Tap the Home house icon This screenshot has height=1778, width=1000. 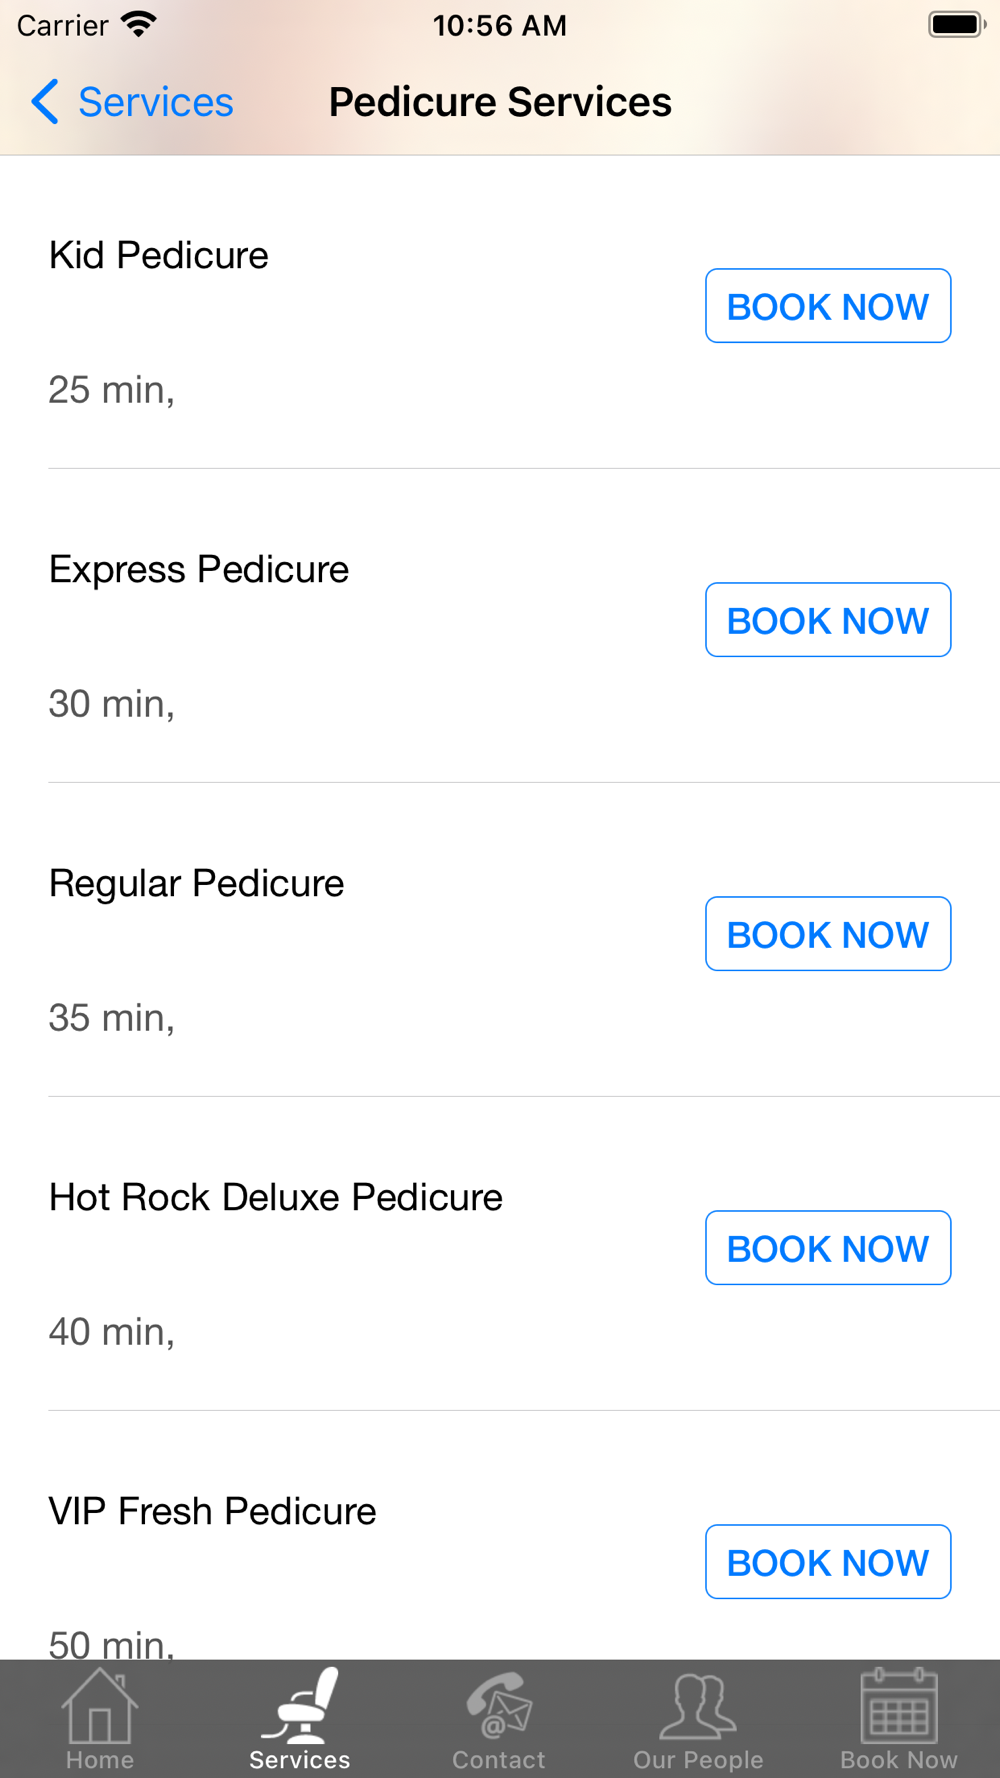[99, 1706]
